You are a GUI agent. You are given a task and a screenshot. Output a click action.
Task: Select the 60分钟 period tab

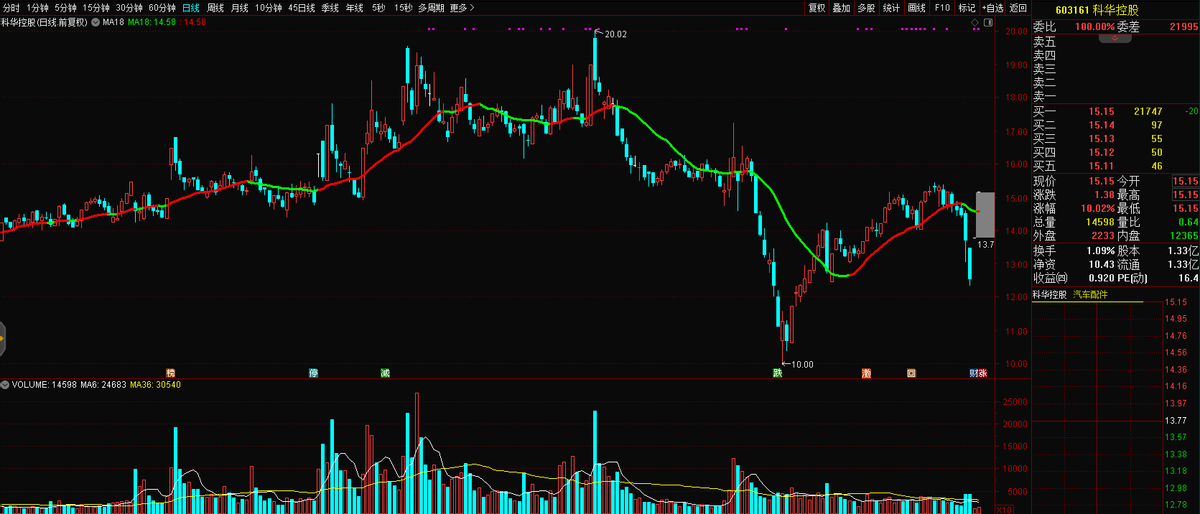tap(162, 7)
